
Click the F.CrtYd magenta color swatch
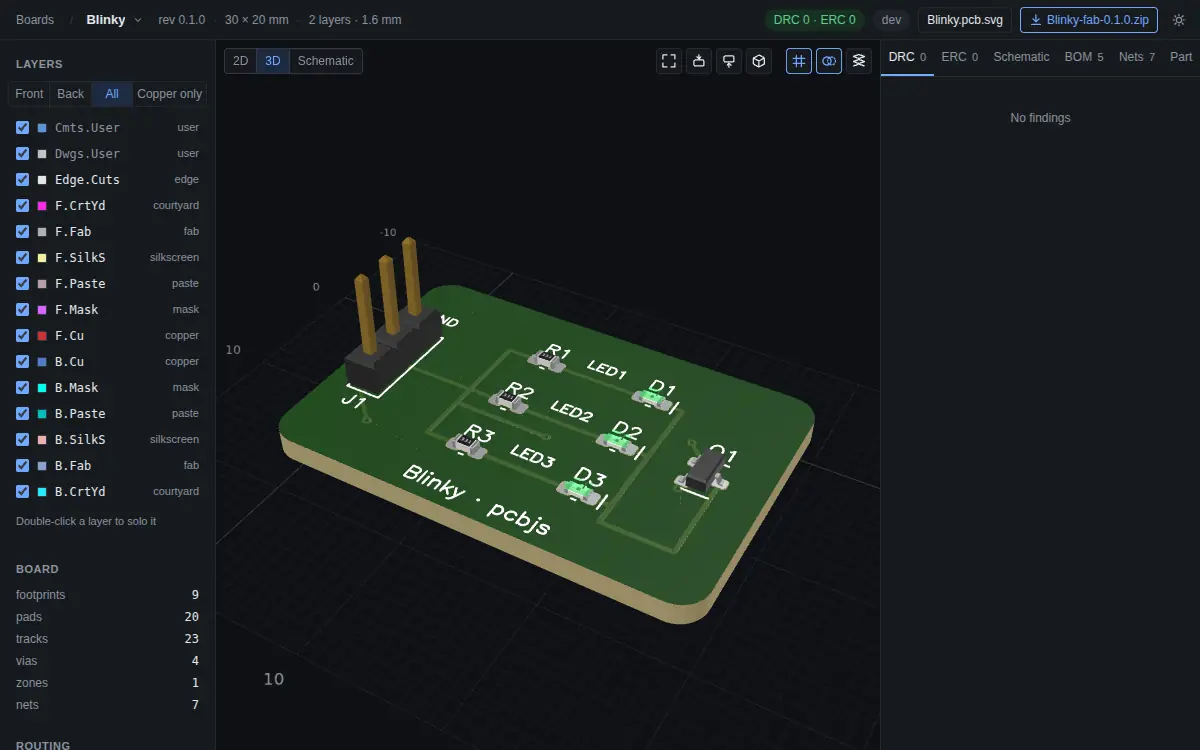(42, 206)
